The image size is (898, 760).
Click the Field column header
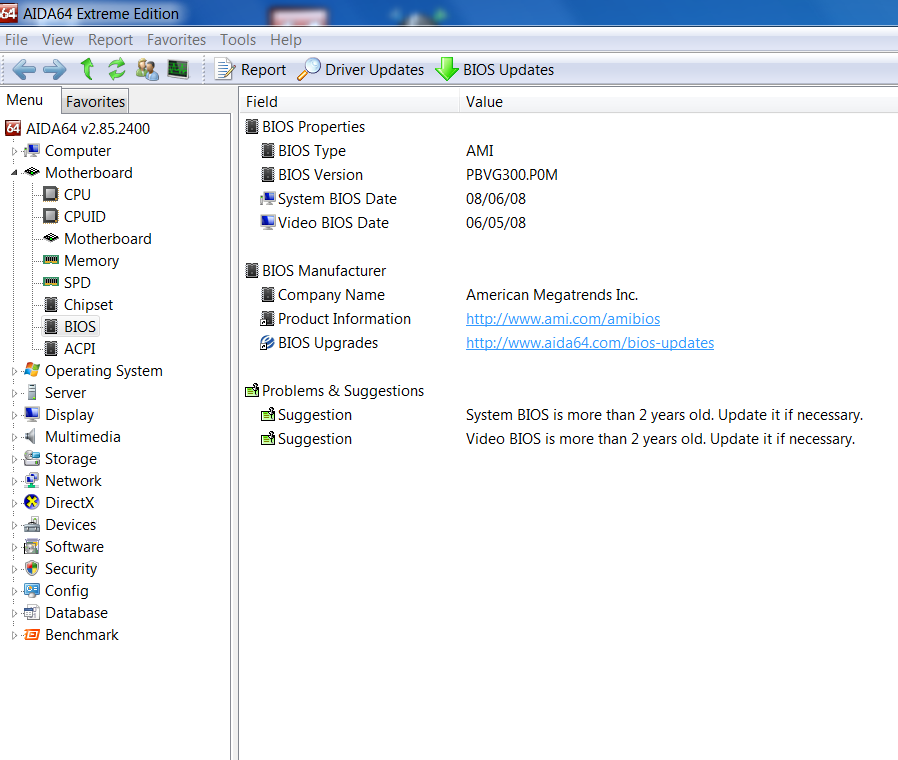(349, 101)
